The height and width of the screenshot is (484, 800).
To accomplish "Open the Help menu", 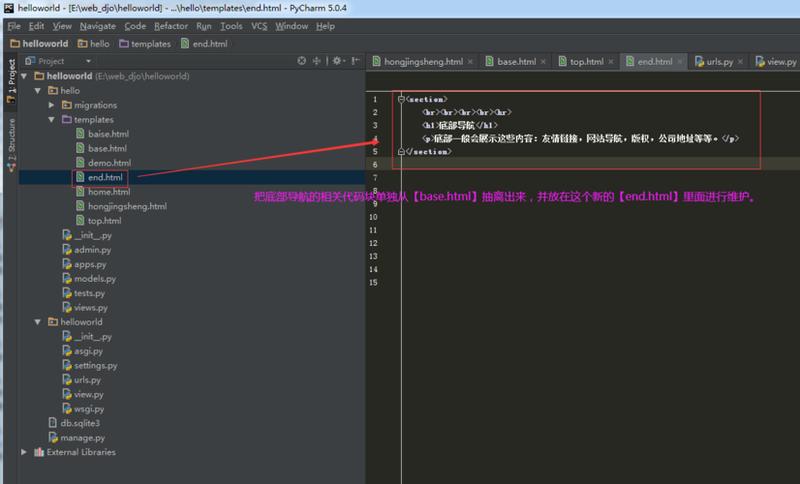I will pos(325,26).
